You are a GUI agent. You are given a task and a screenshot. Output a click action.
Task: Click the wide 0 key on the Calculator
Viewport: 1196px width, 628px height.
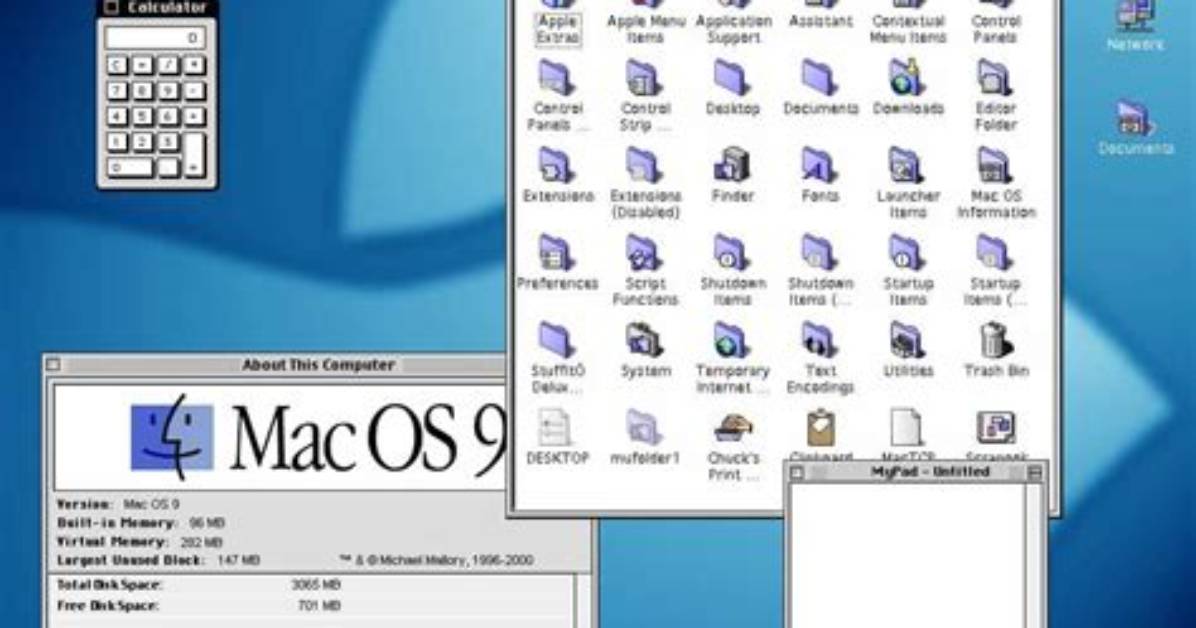(x=129, y=166)
